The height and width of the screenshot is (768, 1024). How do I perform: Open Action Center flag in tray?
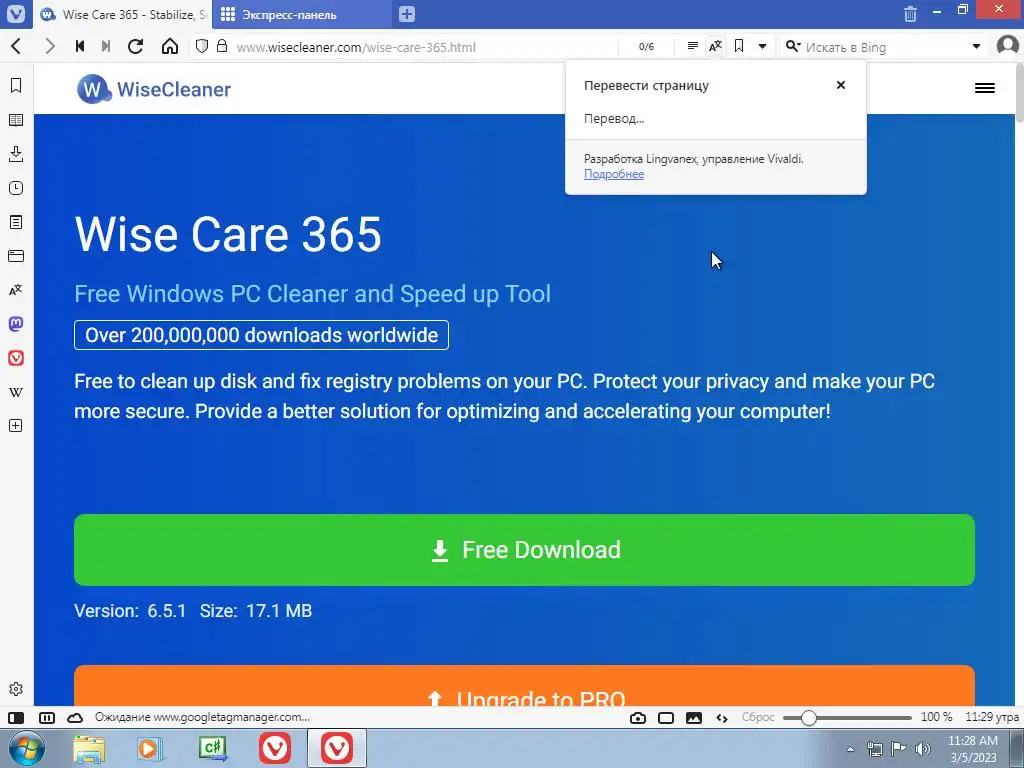pyautogui.click(x=899, y=749)
